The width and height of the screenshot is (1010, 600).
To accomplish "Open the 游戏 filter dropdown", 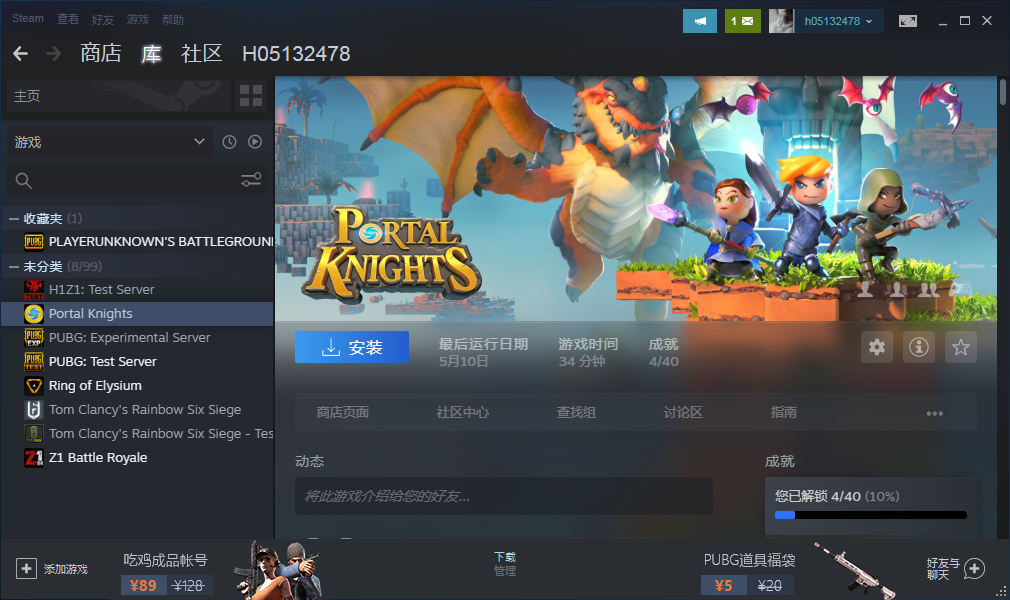I will pyautogui.click(x=110, y=142).
